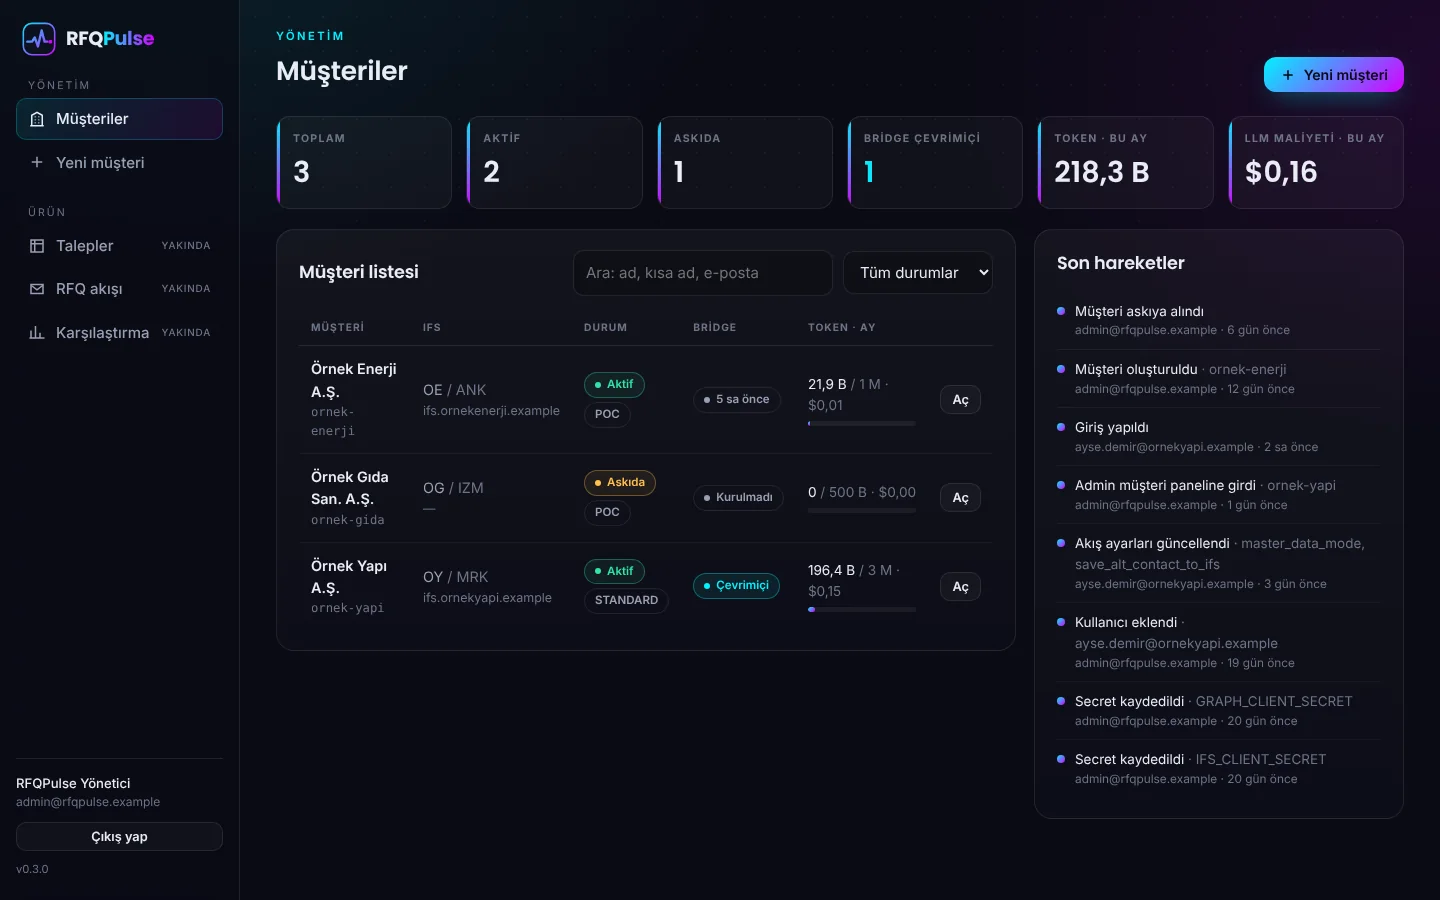Click the Çıkış yap logout button
This screenshot has width=1440, height=900.
(119, 837)
